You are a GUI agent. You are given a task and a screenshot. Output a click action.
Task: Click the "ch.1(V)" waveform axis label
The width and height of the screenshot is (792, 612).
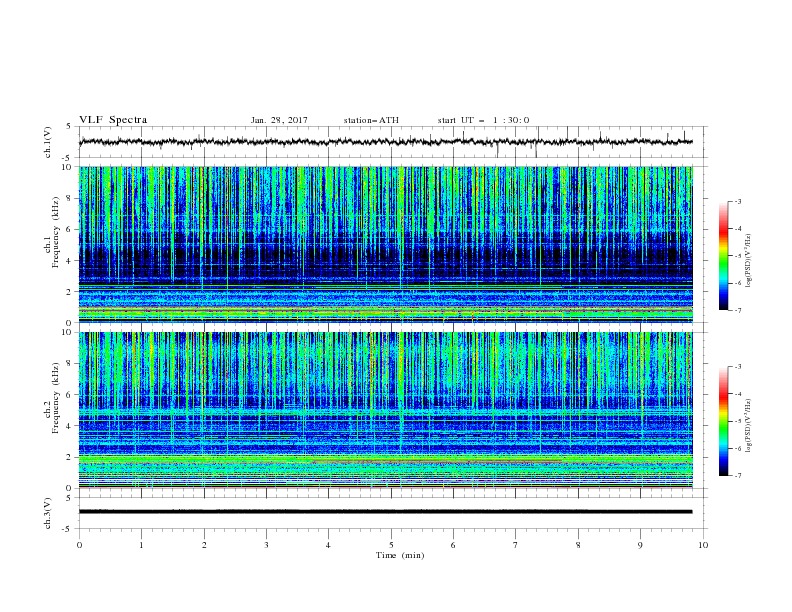48,142
